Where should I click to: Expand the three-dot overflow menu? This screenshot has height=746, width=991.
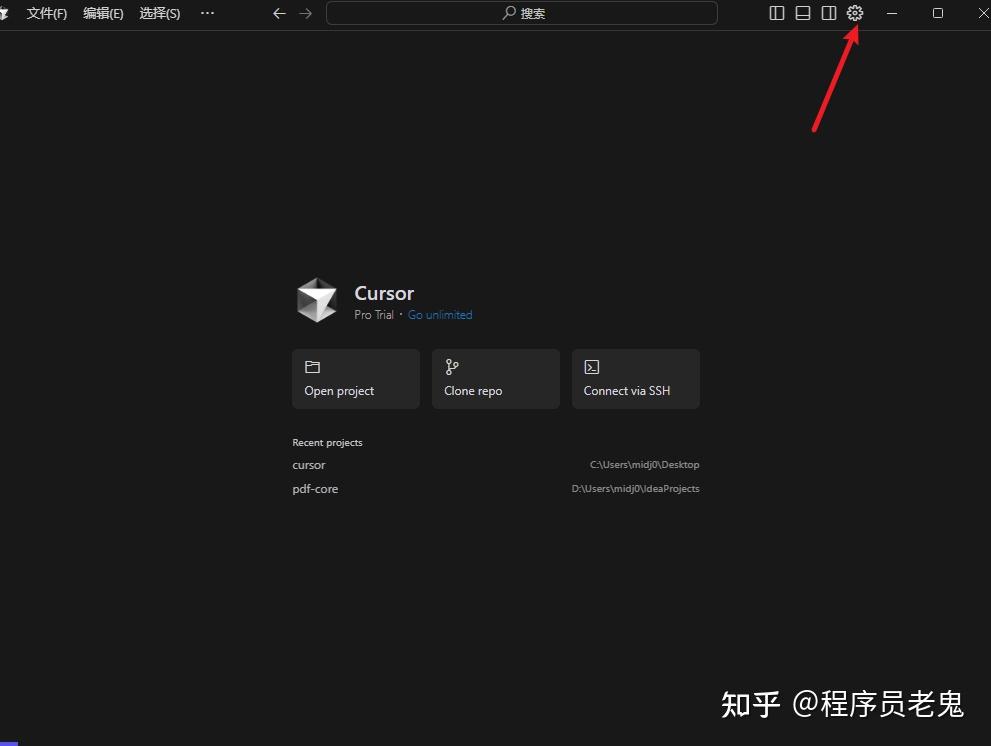[207, 13]
